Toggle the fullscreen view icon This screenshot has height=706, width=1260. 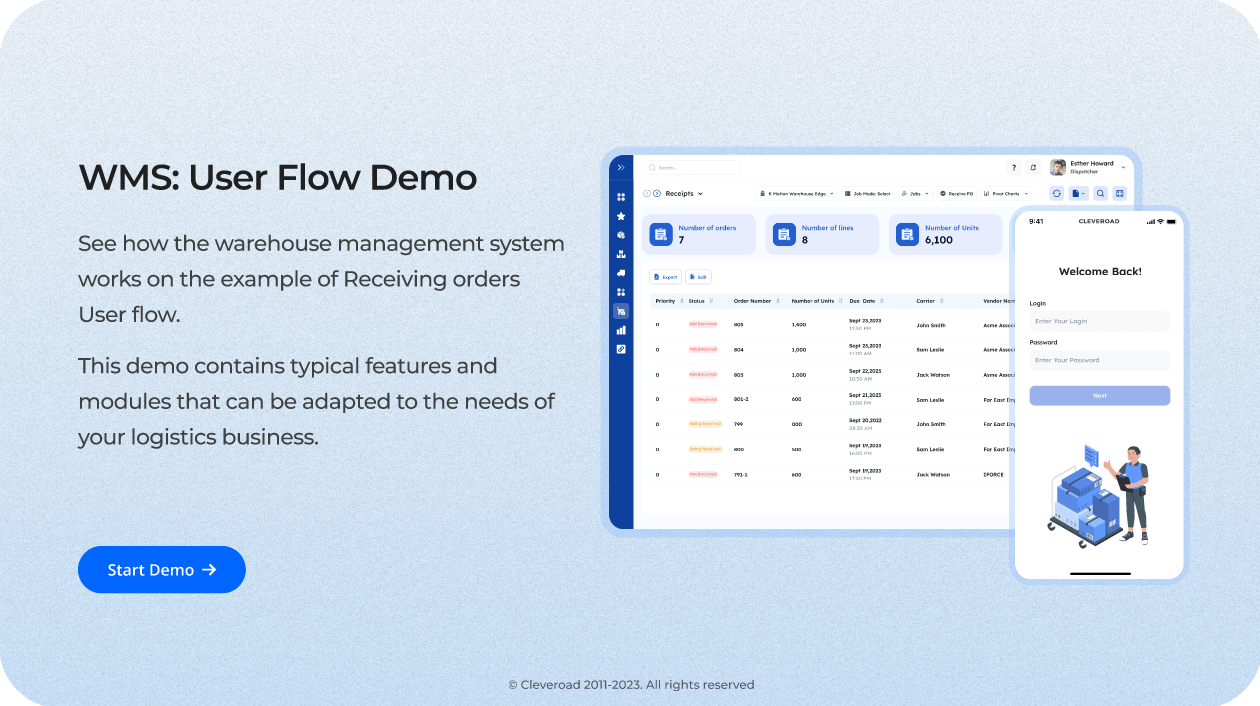click(x=1120, y=193)
